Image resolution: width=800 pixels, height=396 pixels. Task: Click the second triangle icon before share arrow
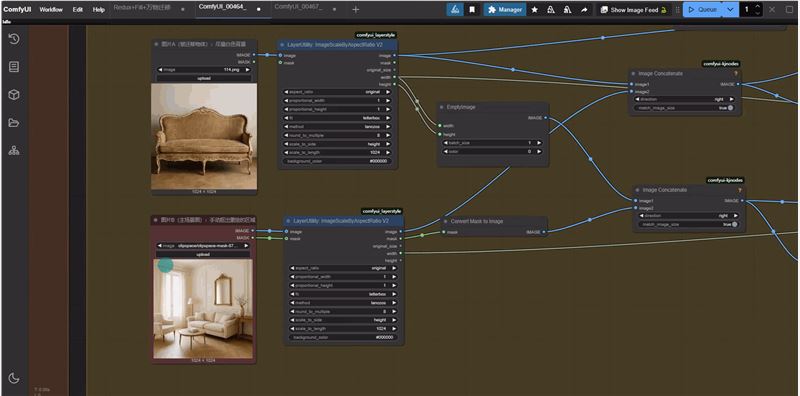(x=567, y=9)
